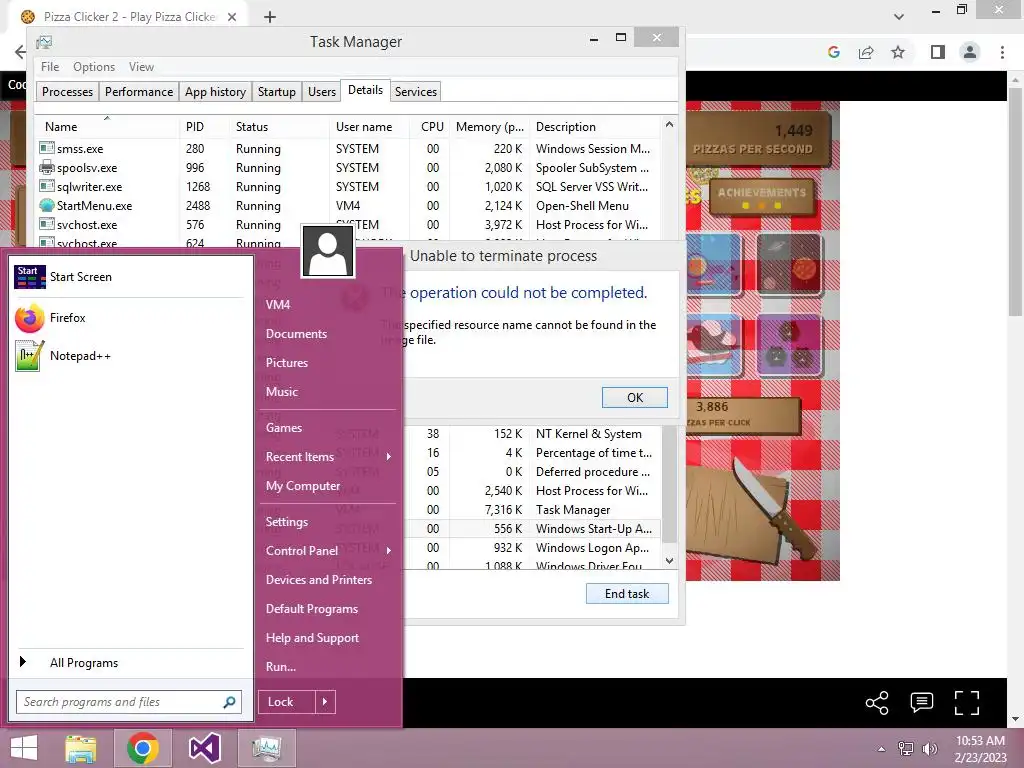The height and width of the screenshot is (768, 1024).
Task: Toggle Chrome side panel icon
Action: coord(938,52)
